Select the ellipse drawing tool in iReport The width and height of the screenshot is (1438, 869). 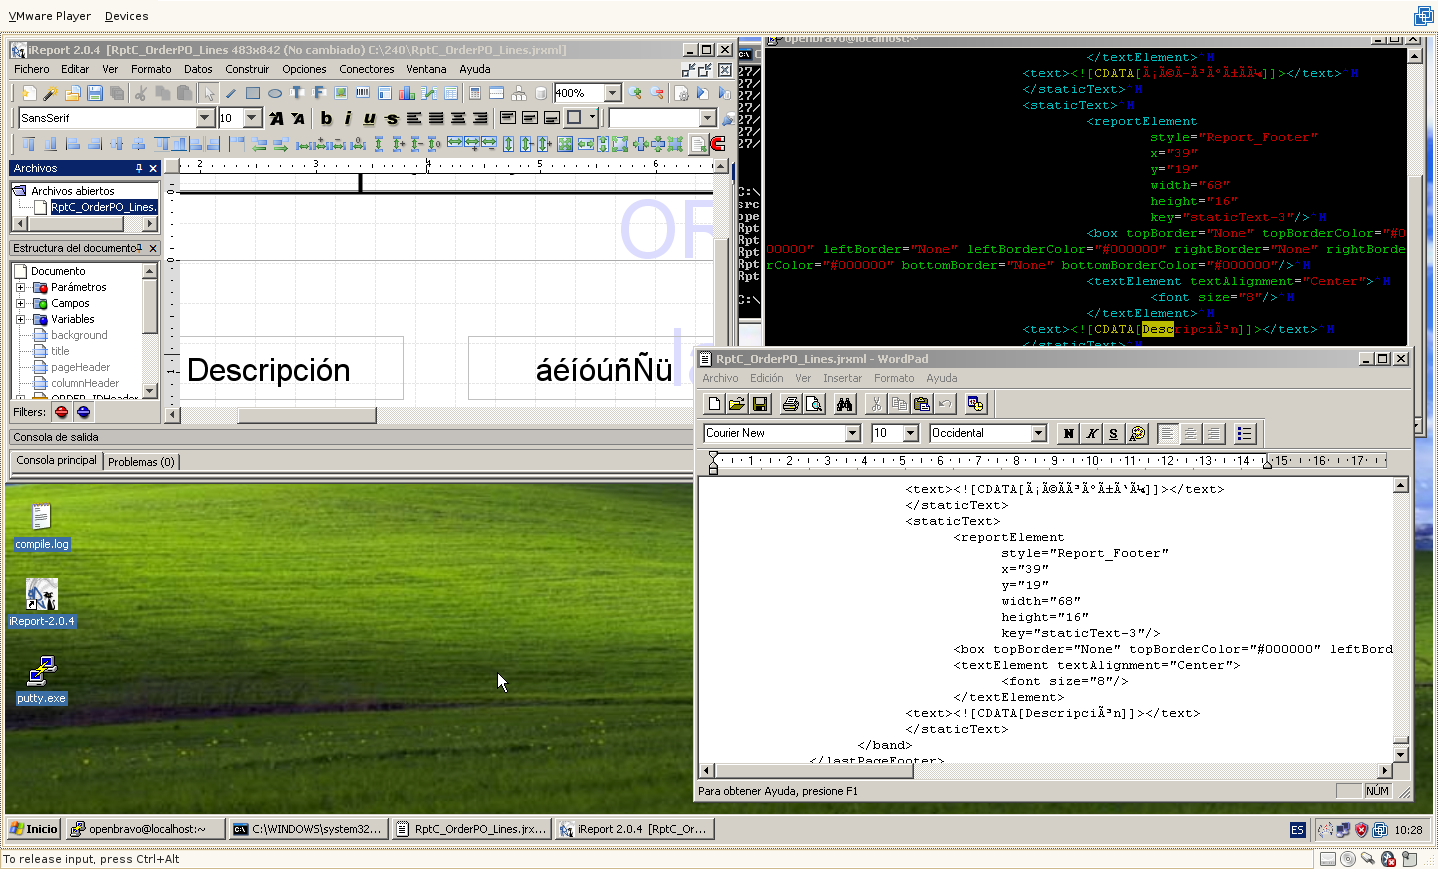point(275,93)
